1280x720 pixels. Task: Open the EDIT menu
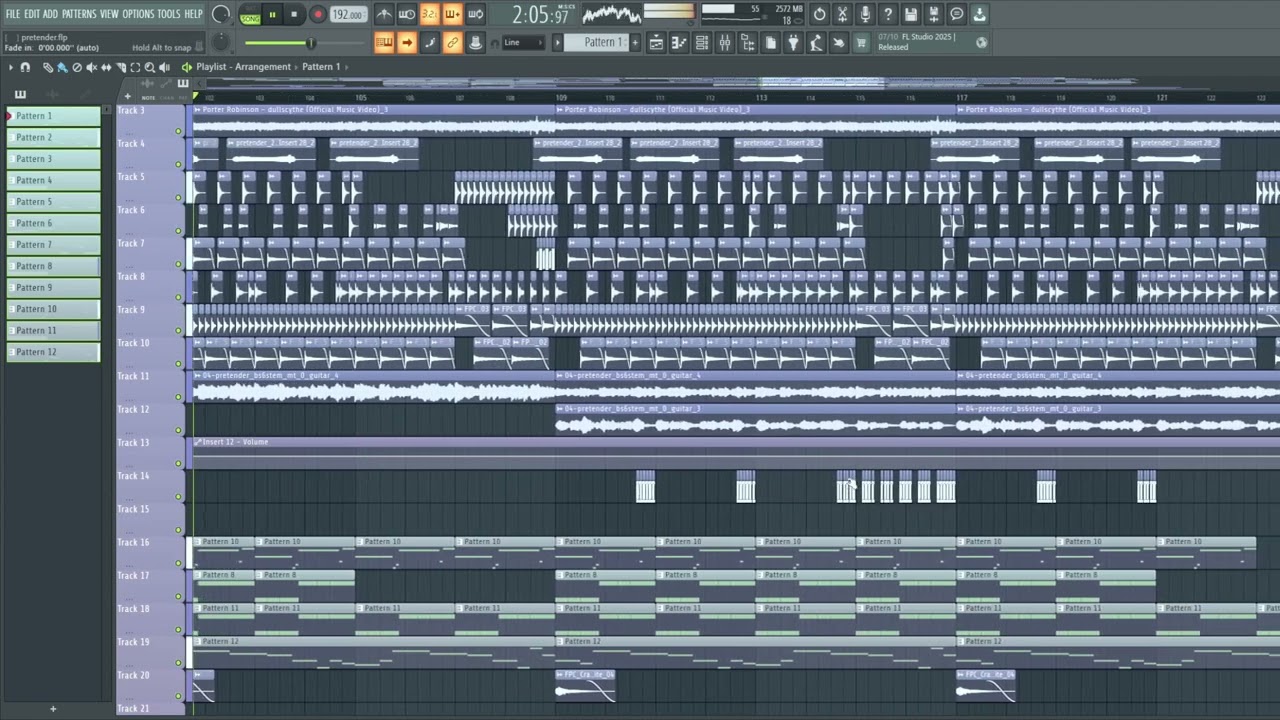point(32,14)
